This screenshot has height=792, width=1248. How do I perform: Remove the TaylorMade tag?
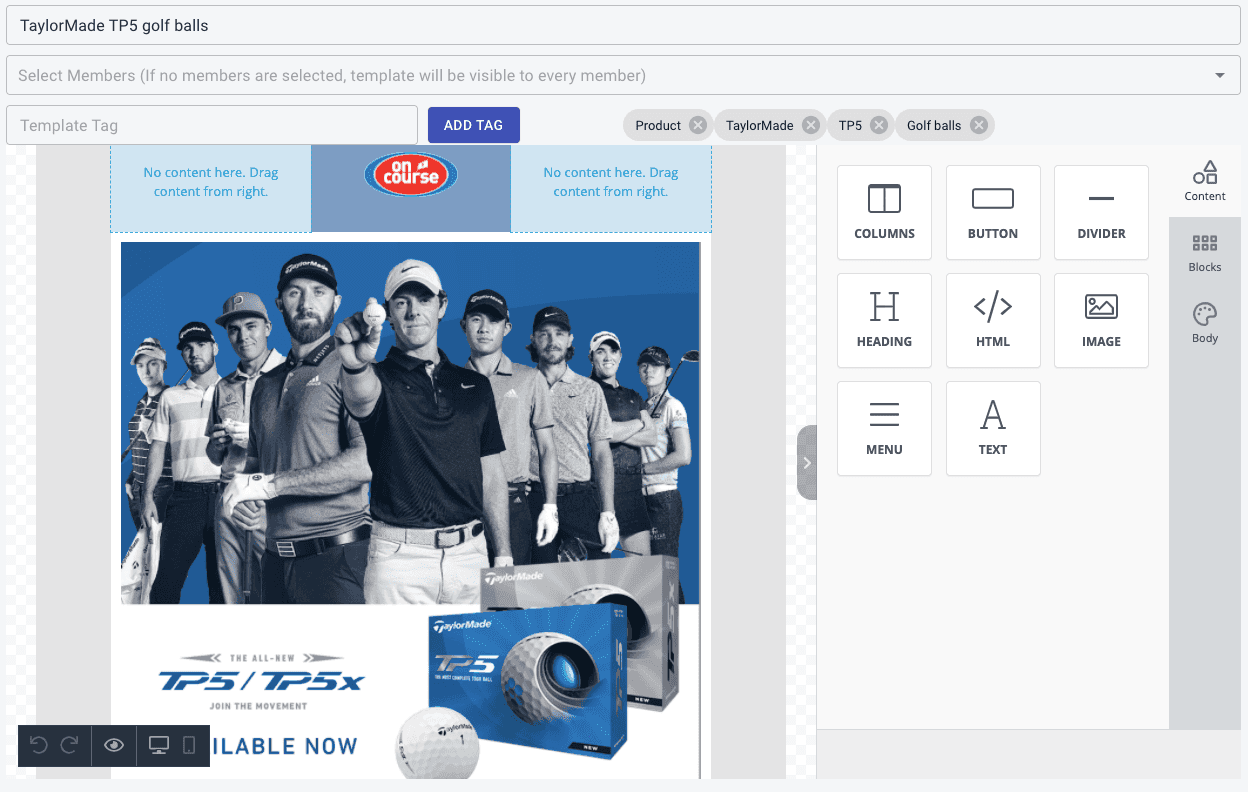pos(811,125)
